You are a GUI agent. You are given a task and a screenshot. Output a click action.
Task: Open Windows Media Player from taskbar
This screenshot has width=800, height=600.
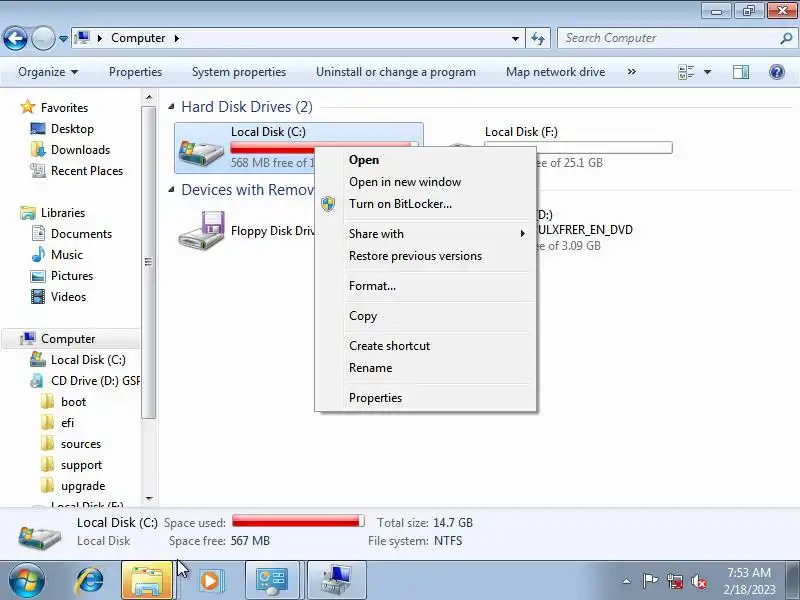coord(210,580)
